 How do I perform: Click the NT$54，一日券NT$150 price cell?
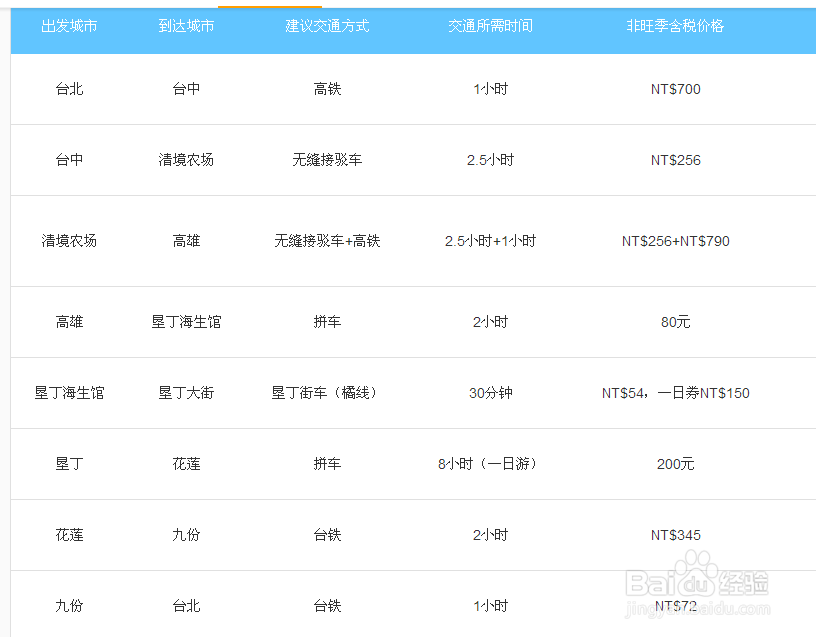point(675,393)
